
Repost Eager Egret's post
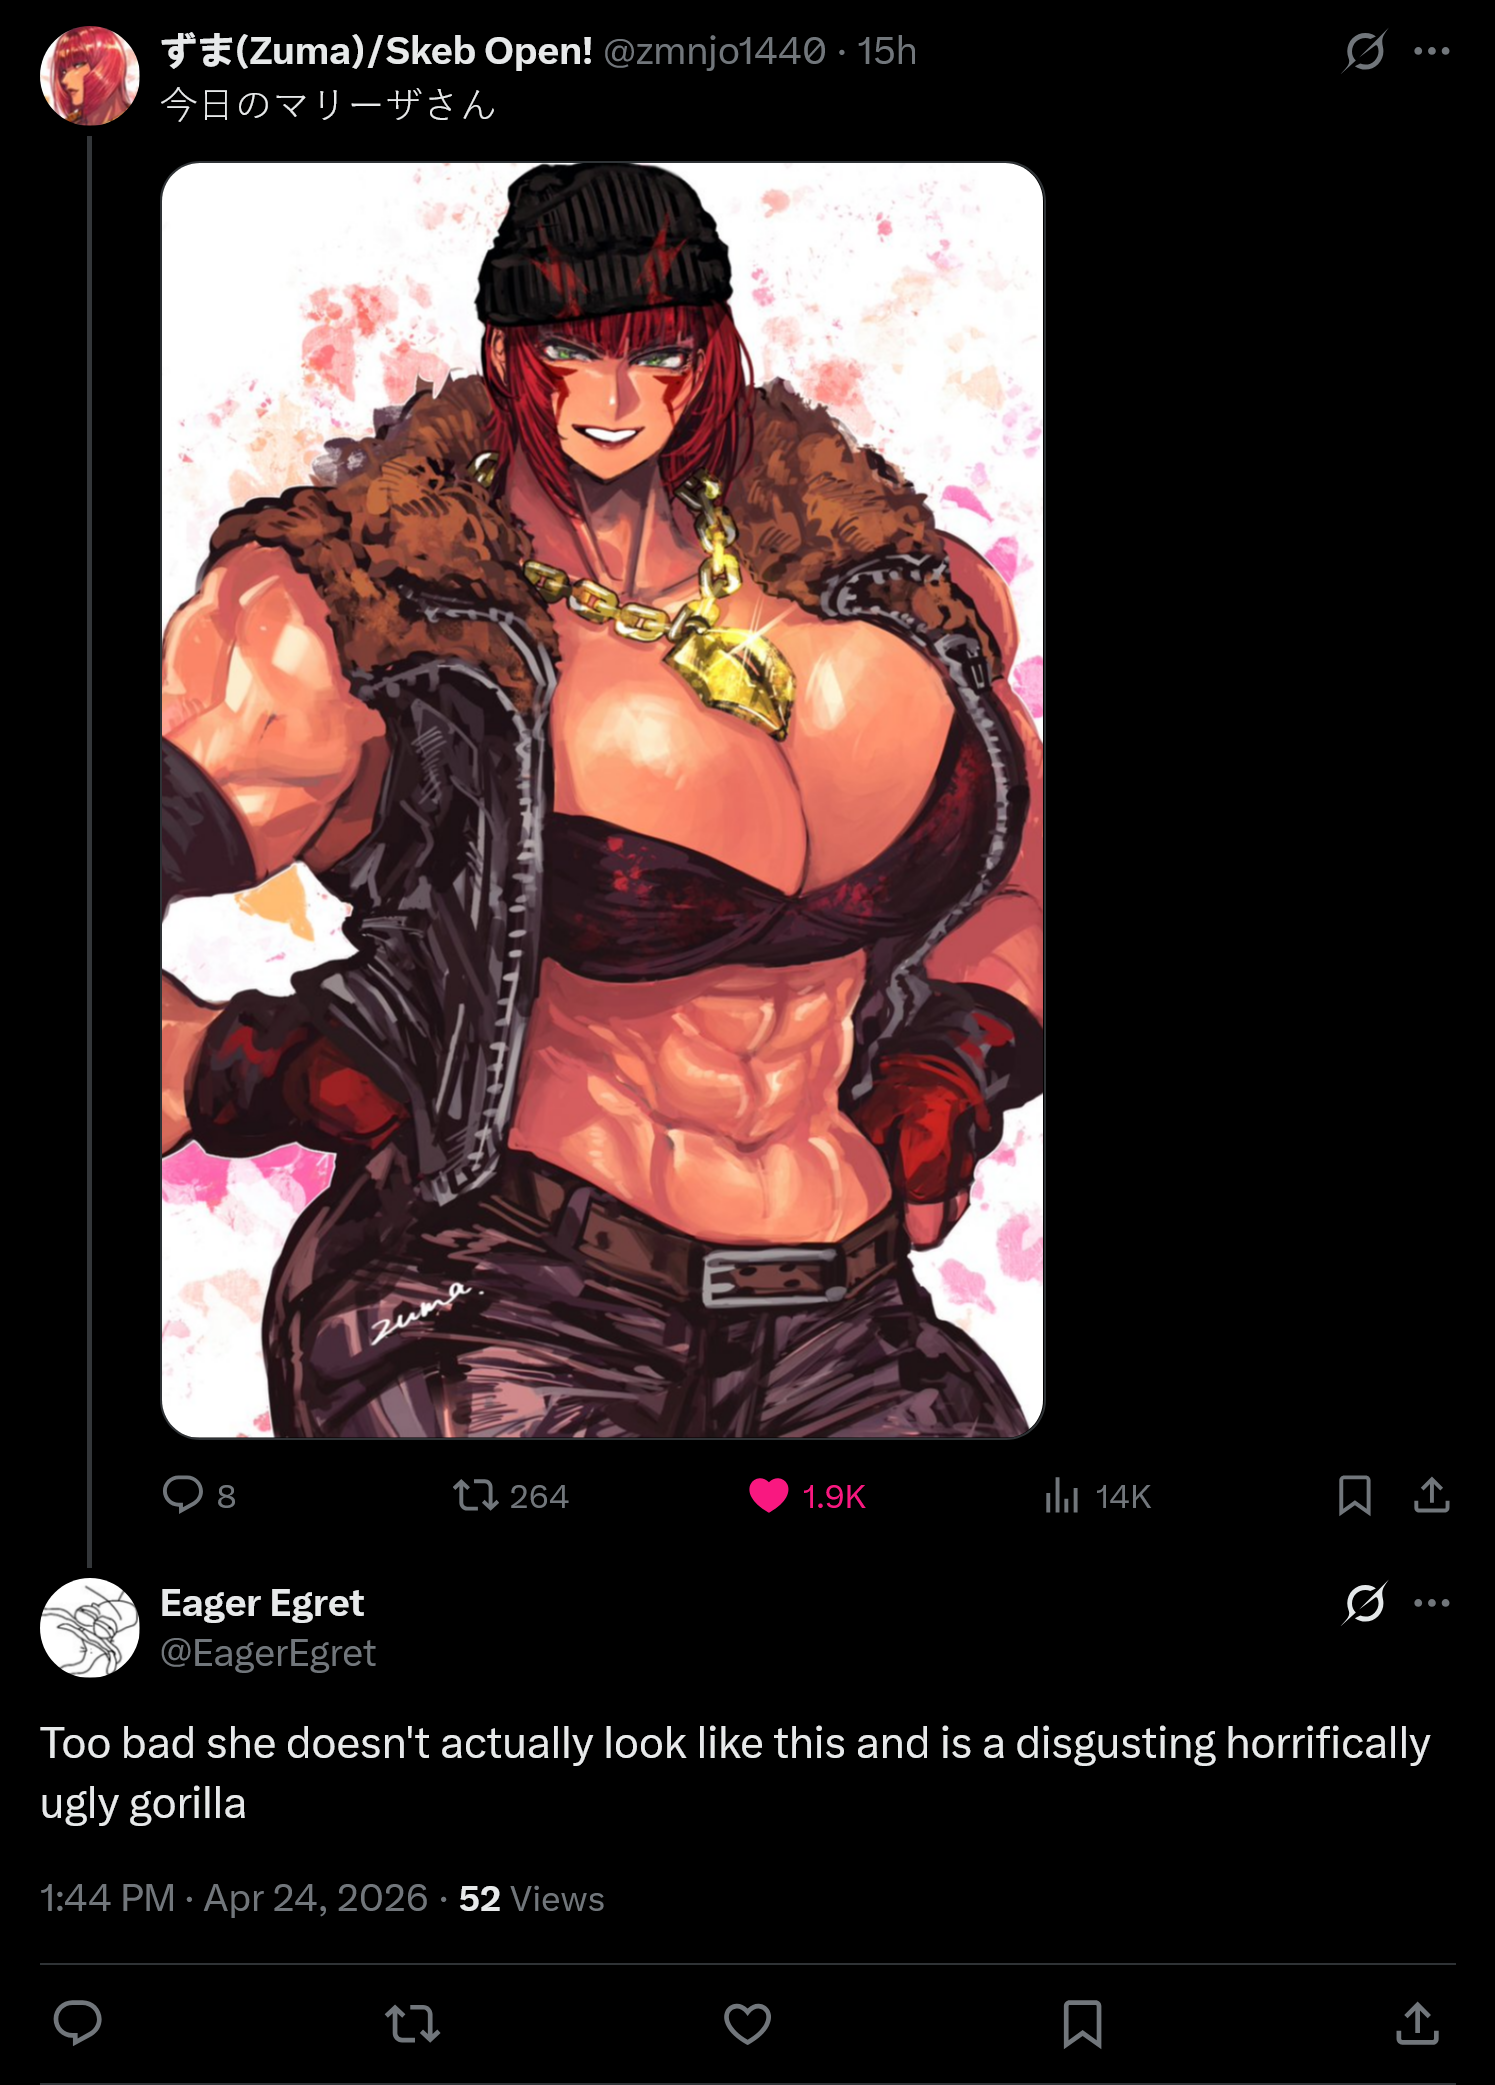(412, 2023)
